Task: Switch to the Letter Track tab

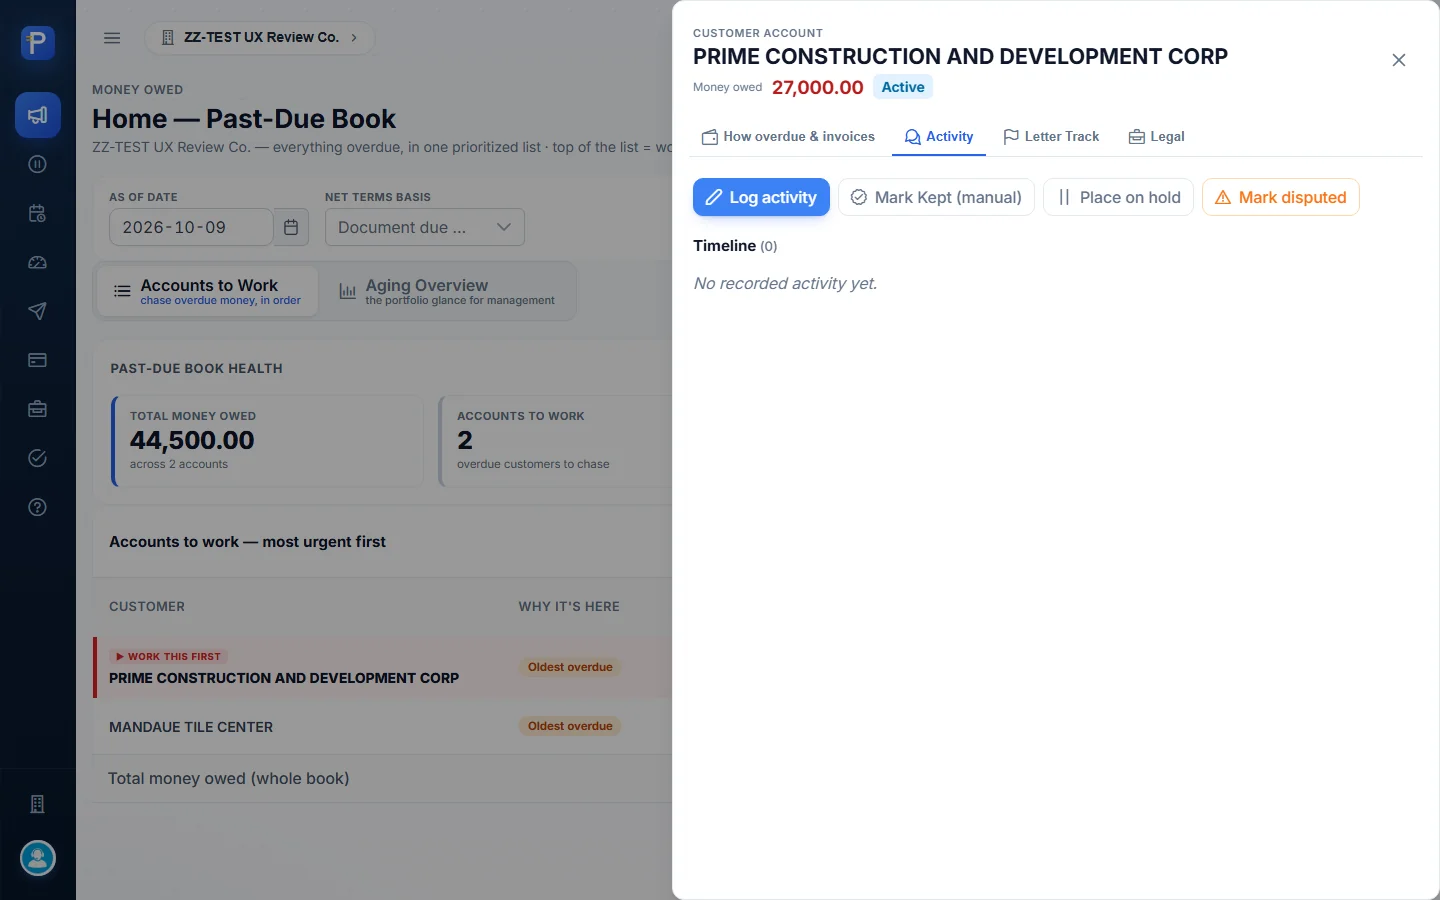Action: click(x=1051, y=137)
